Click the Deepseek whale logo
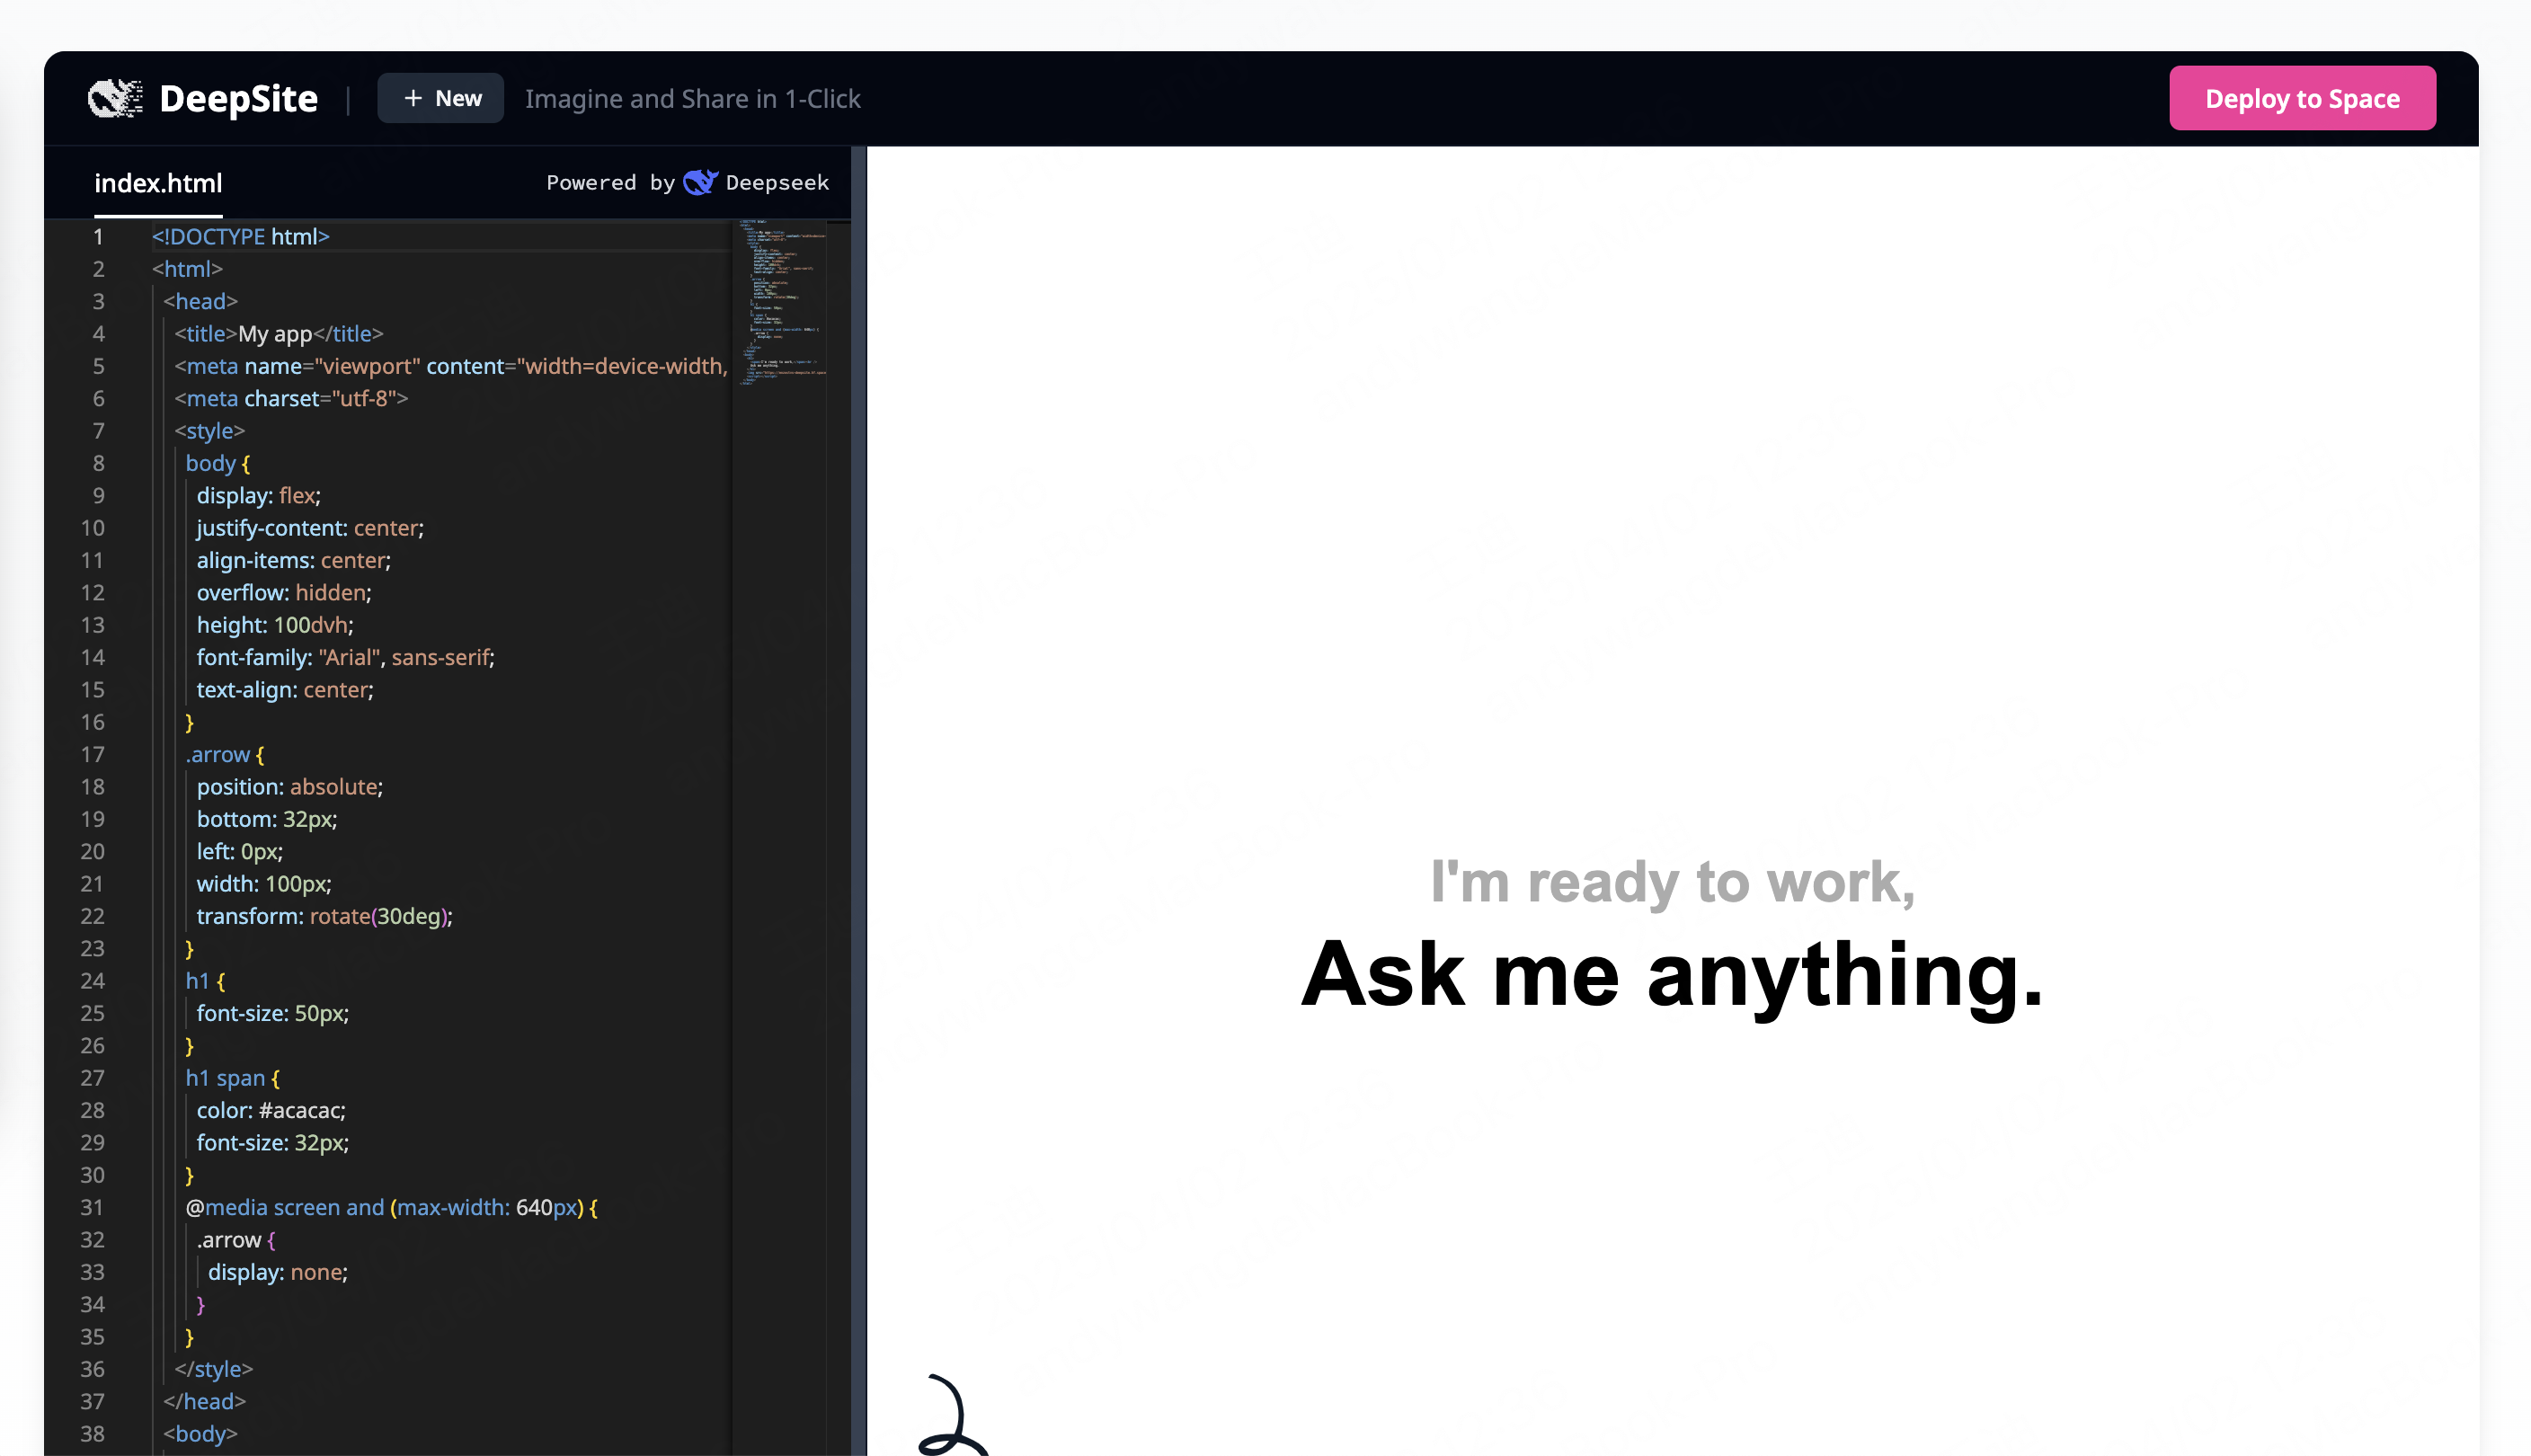Image resolution: width=2531 pixels, height=1456 pixels. click(x=700, y=182)
